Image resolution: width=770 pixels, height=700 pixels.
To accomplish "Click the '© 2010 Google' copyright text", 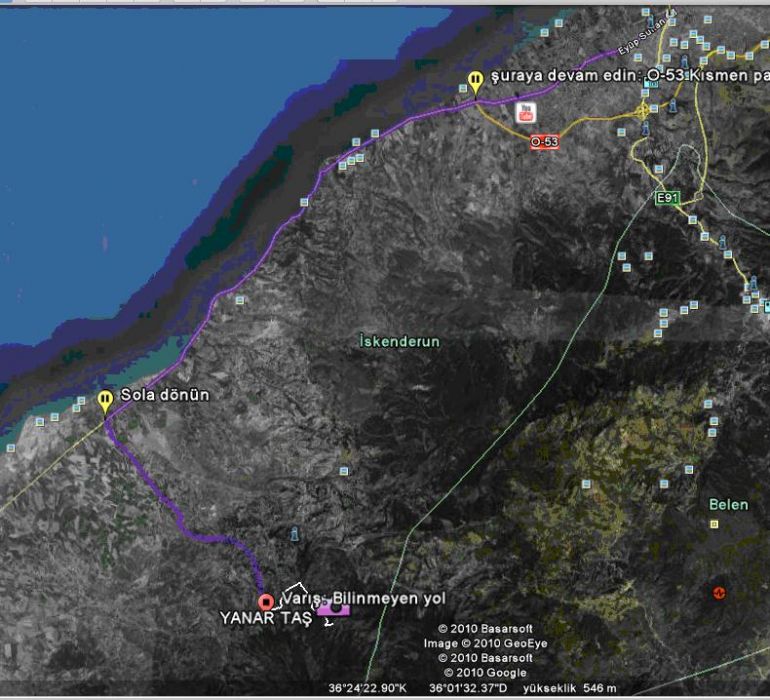I will coord(478,672).
